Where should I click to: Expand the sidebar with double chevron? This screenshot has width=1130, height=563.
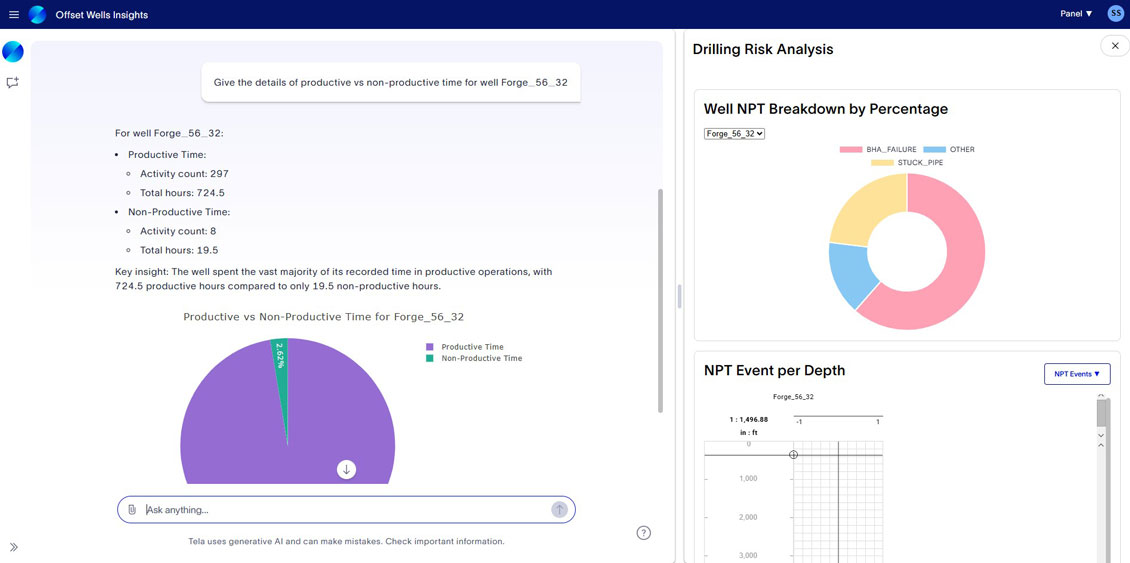(x=13, y=547)
